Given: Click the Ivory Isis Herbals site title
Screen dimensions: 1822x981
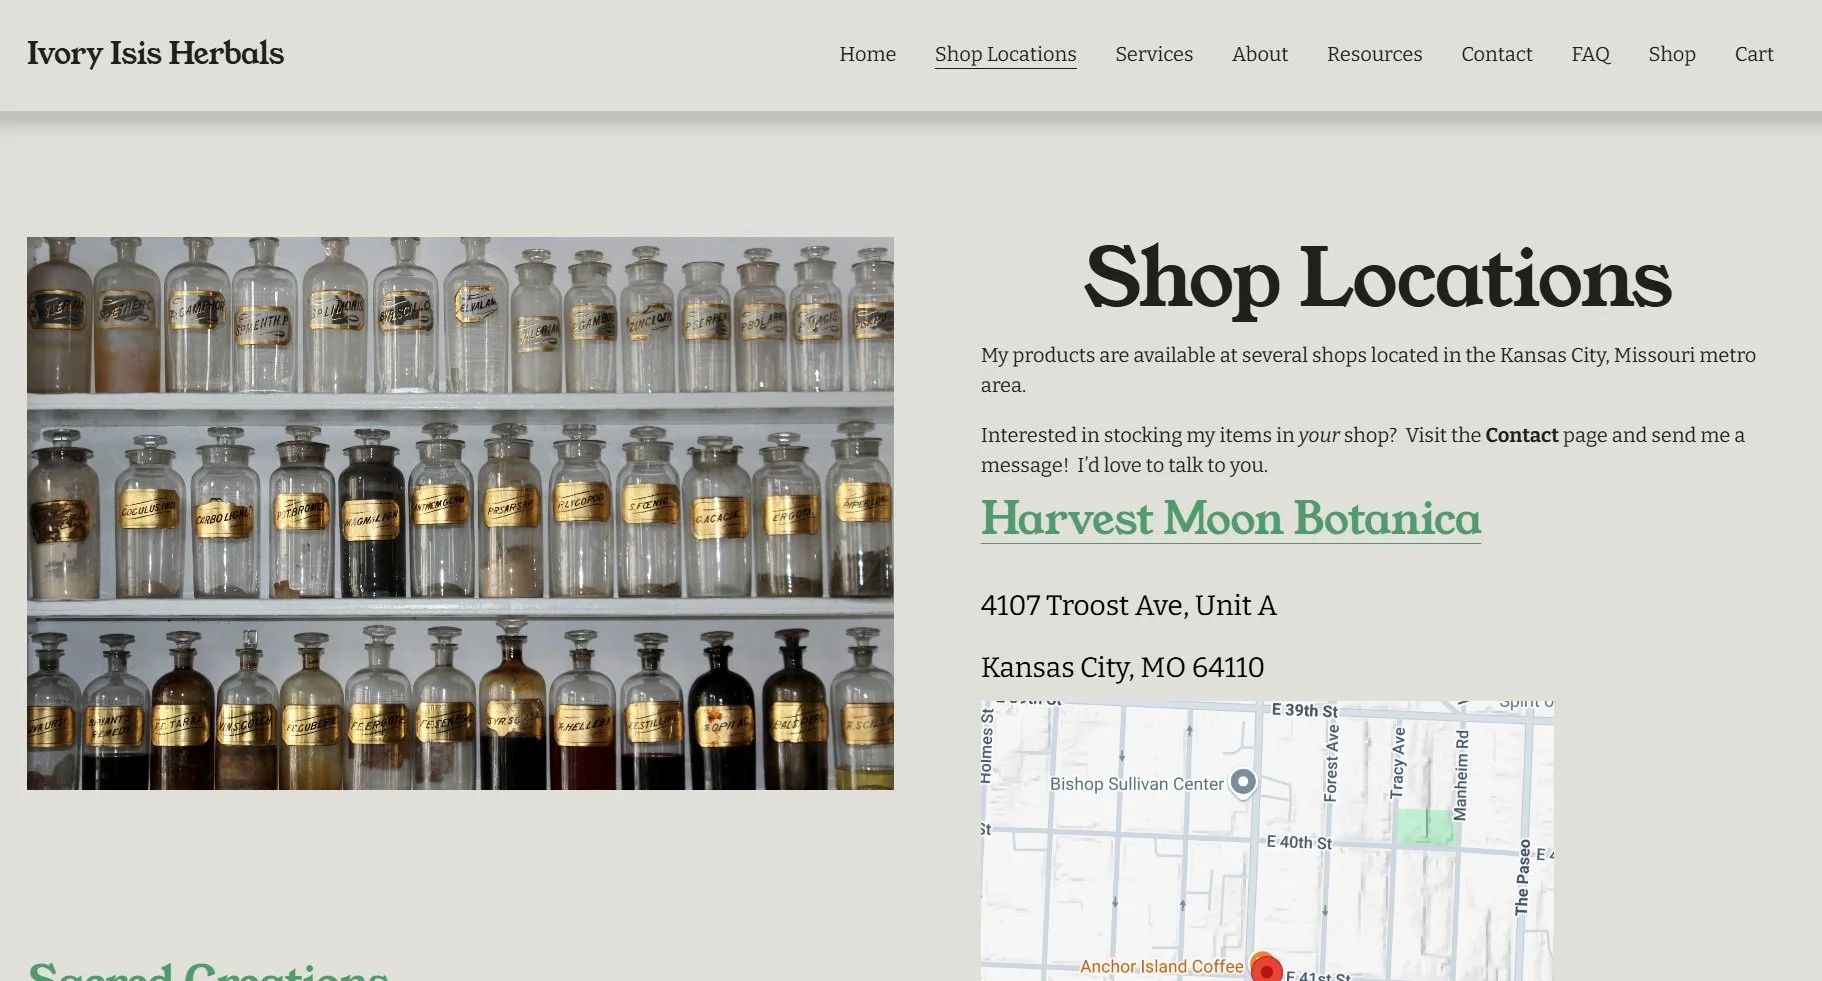Looking at the screenshot, I should pos(155,53).
